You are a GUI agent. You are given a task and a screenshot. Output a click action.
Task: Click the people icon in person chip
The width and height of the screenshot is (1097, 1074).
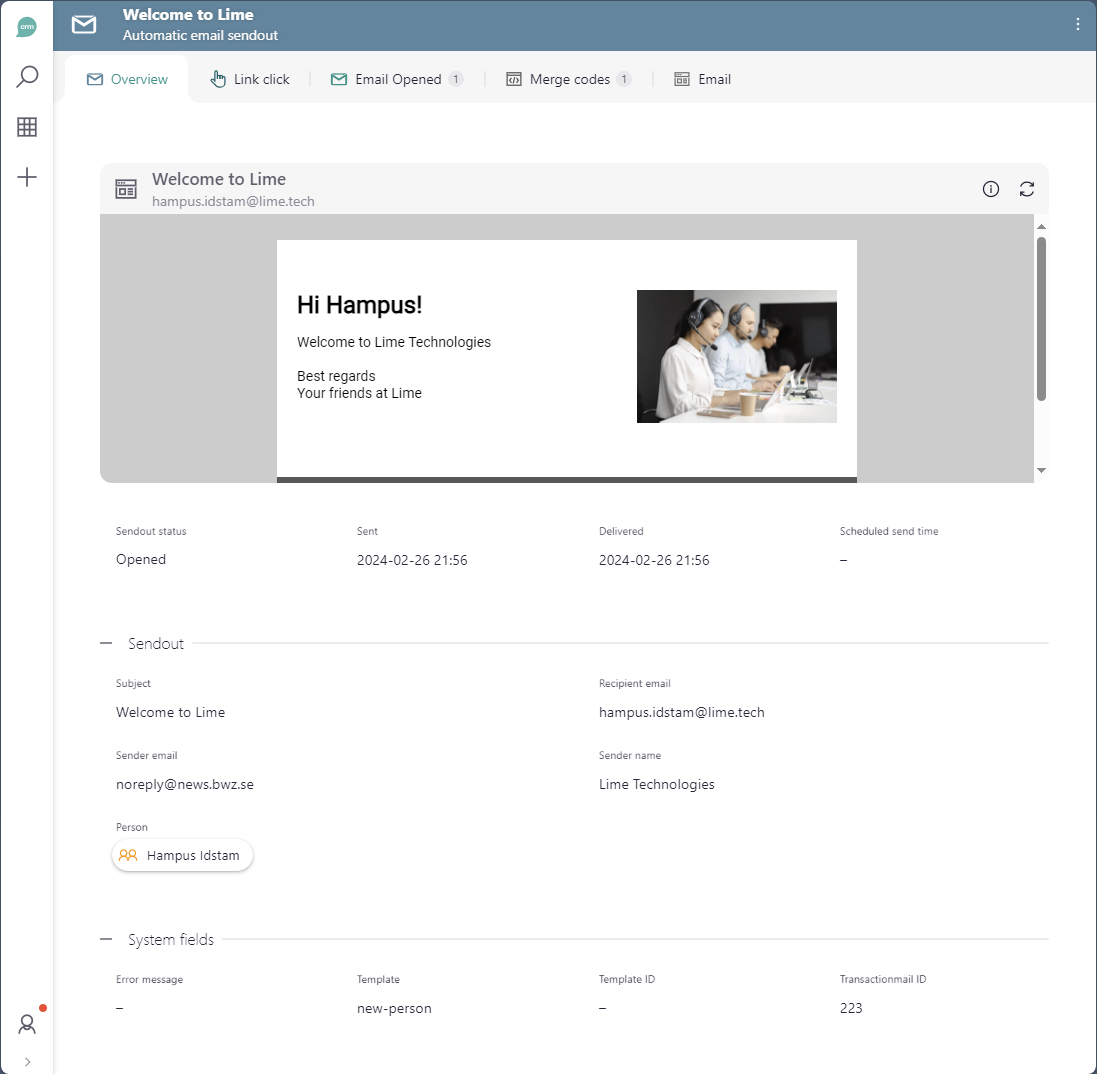click(x=128, y=855)
